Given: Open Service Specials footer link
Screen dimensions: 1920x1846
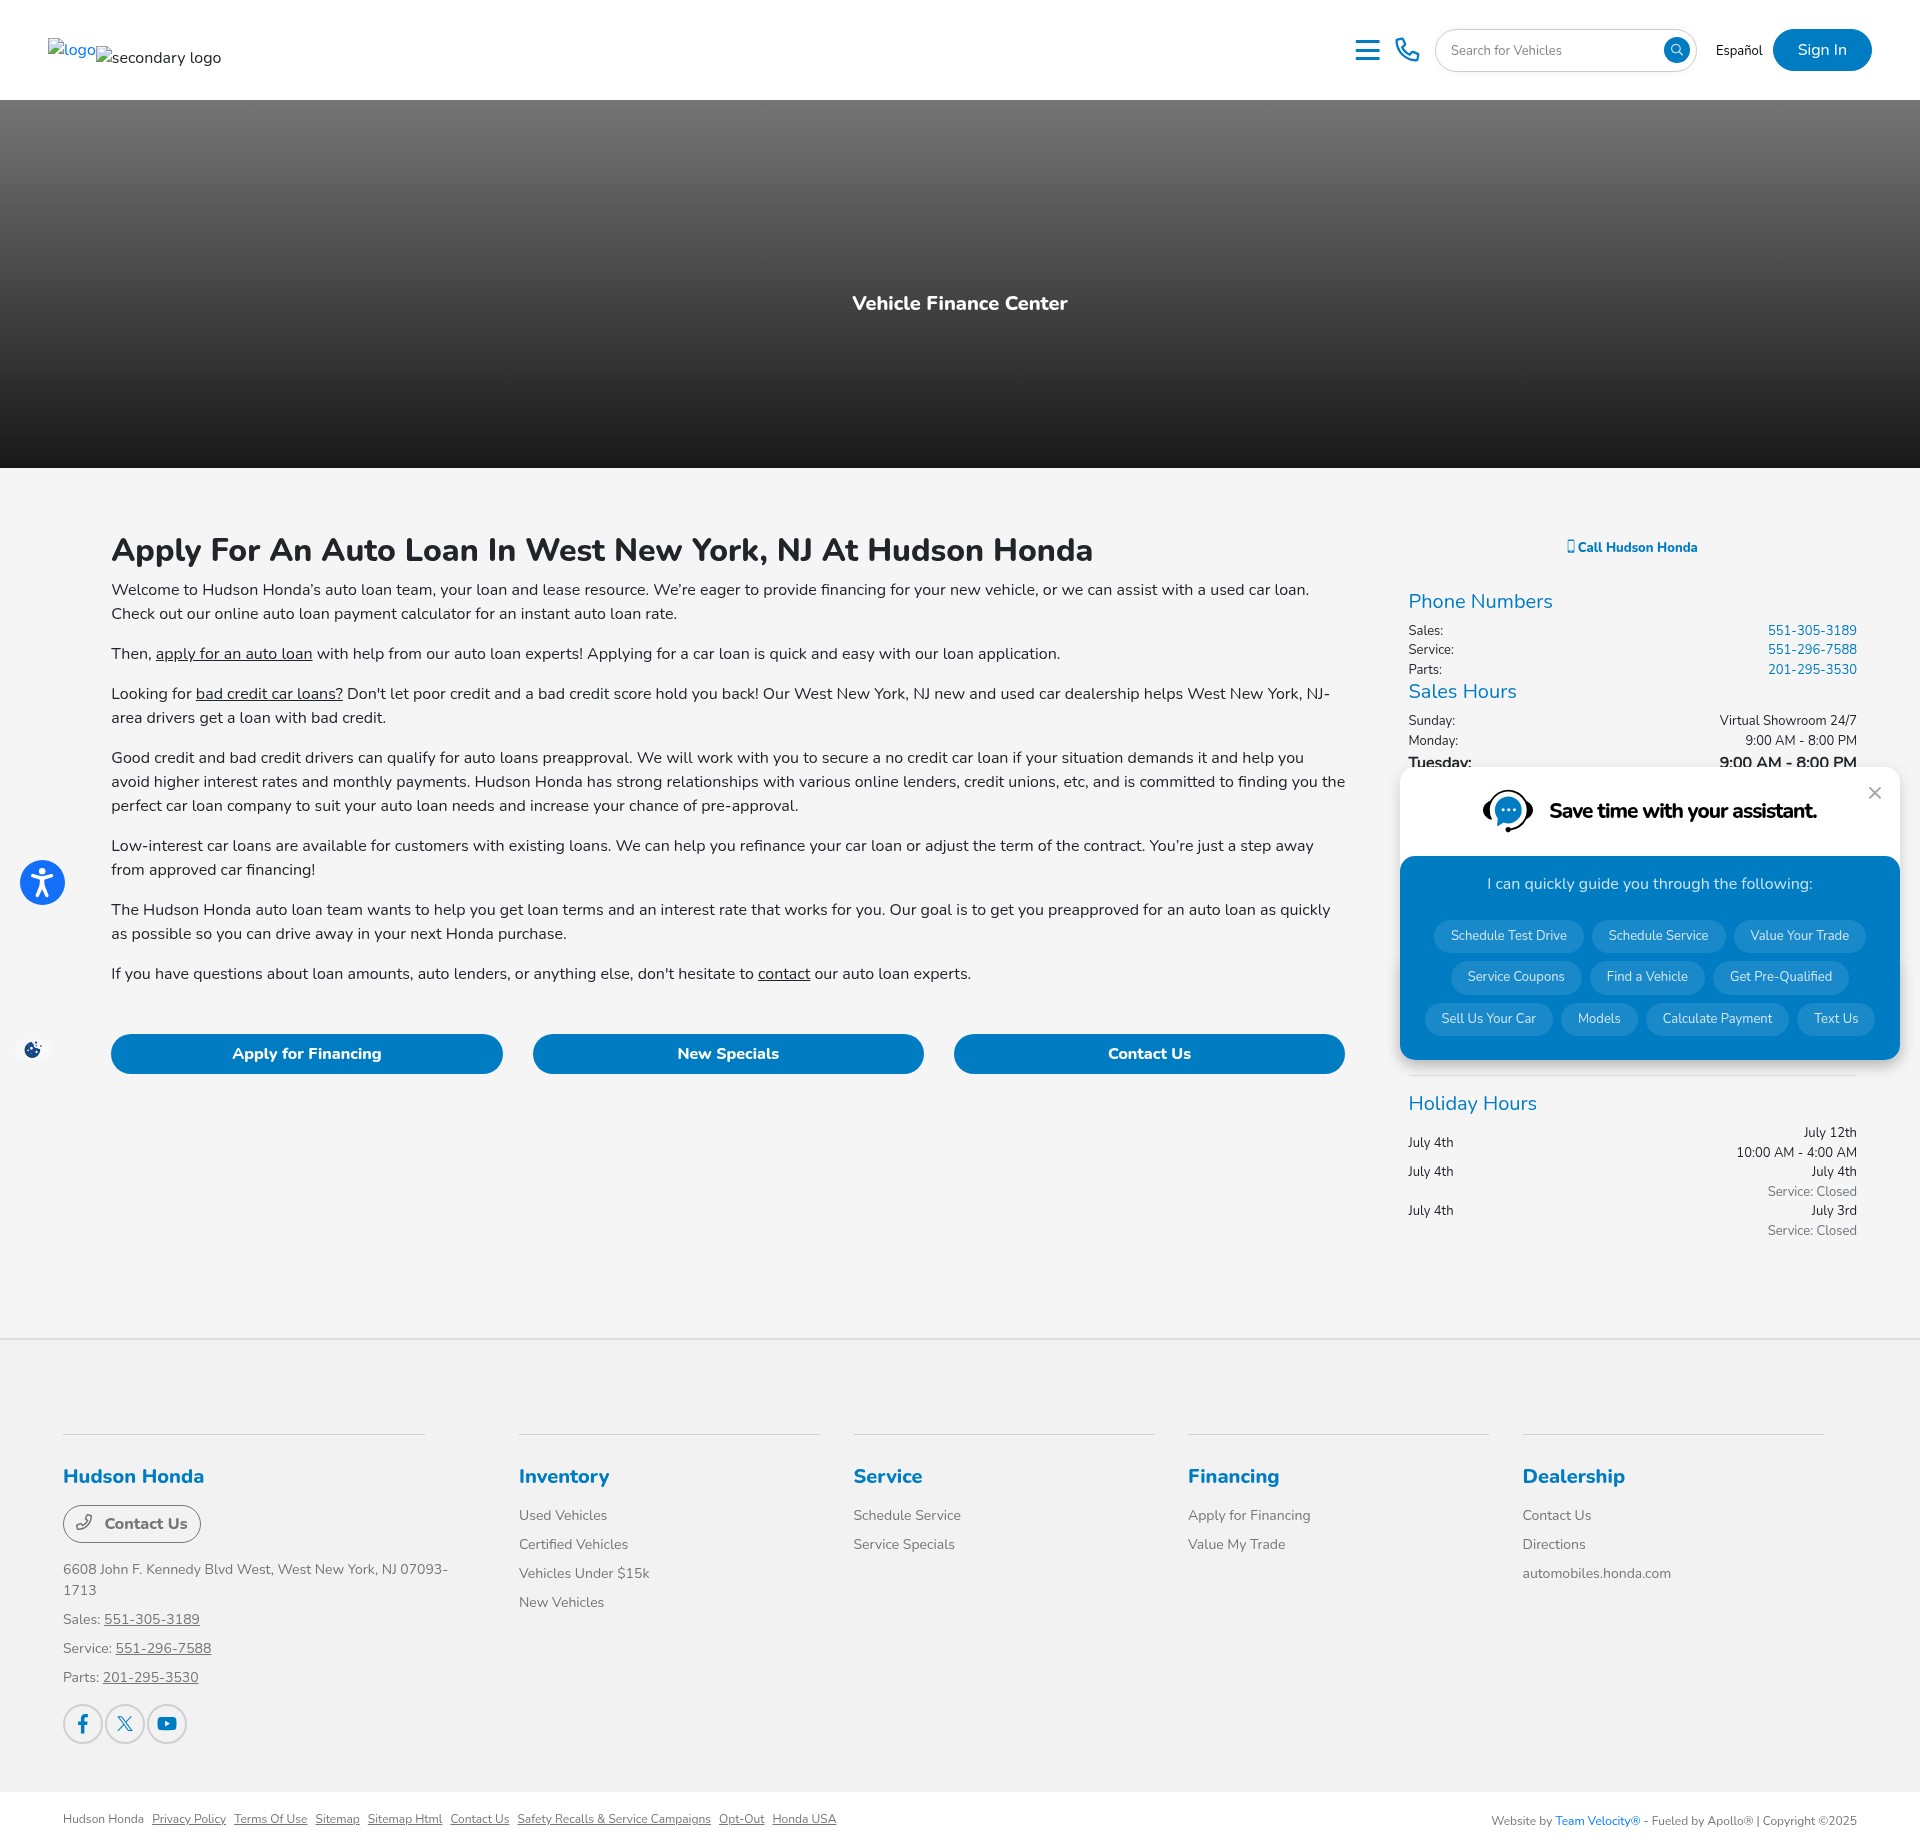Looking at the screenshot, I should [x=904, y=1544].
